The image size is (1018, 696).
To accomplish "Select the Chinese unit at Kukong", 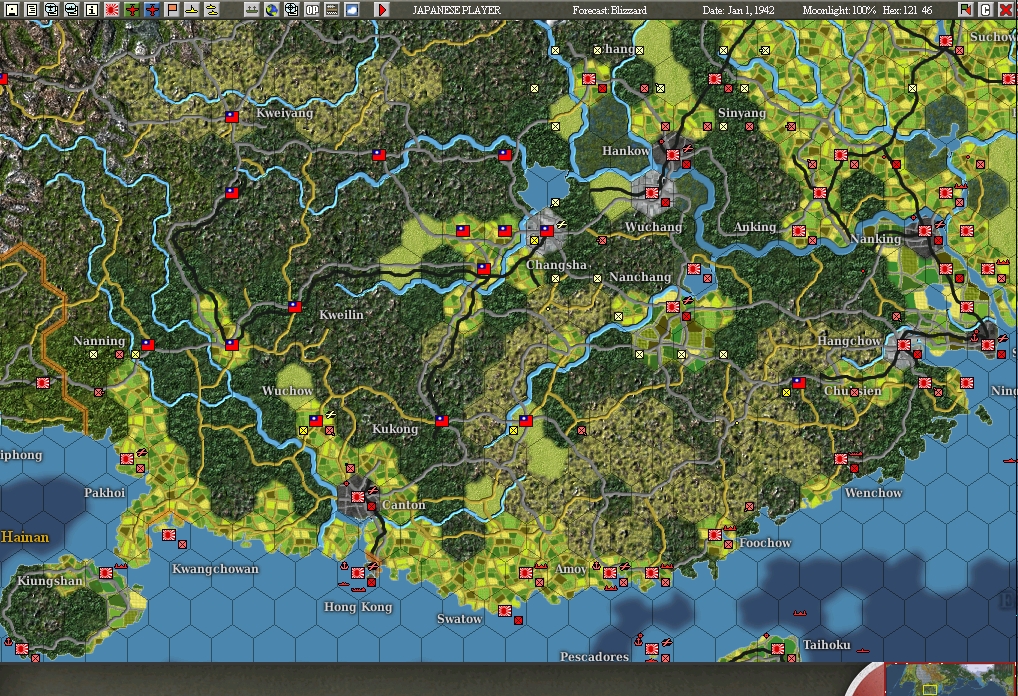I will (x=441, y=421).
